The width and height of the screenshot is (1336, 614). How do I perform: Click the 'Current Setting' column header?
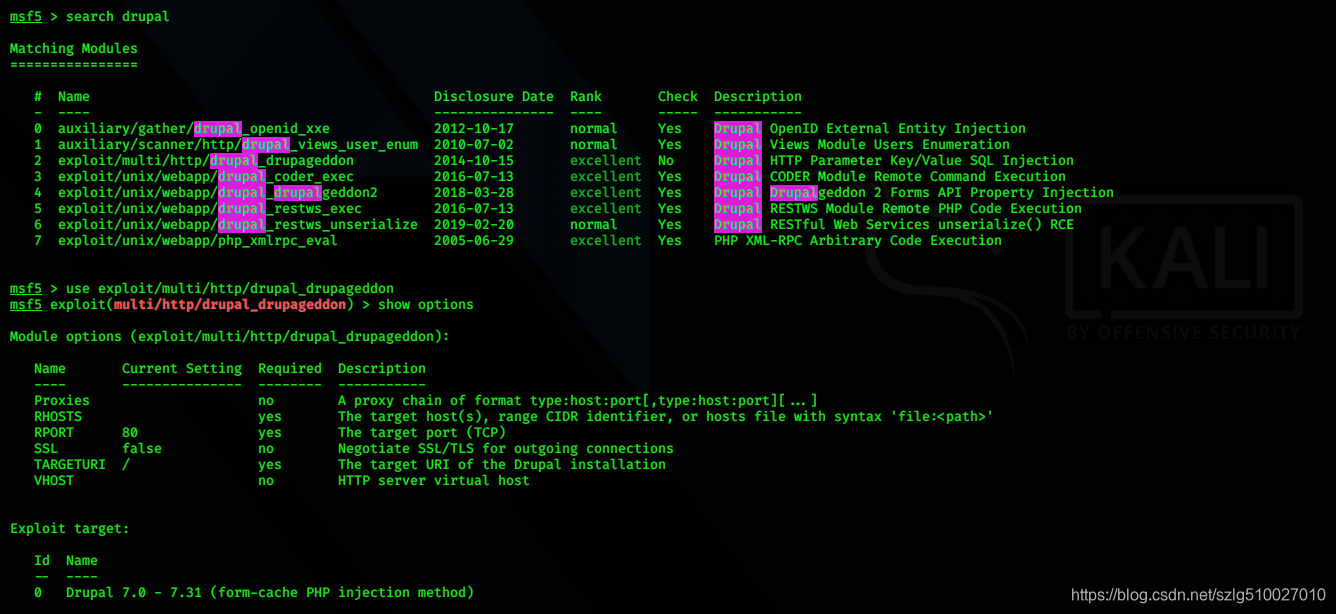coord(182,369)
